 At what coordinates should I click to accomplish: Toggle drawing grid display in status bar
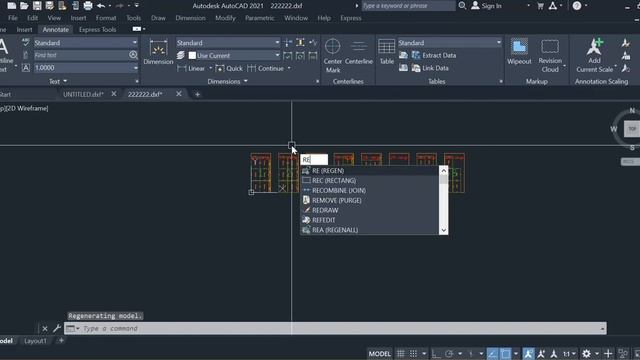(x=400, y=354)
